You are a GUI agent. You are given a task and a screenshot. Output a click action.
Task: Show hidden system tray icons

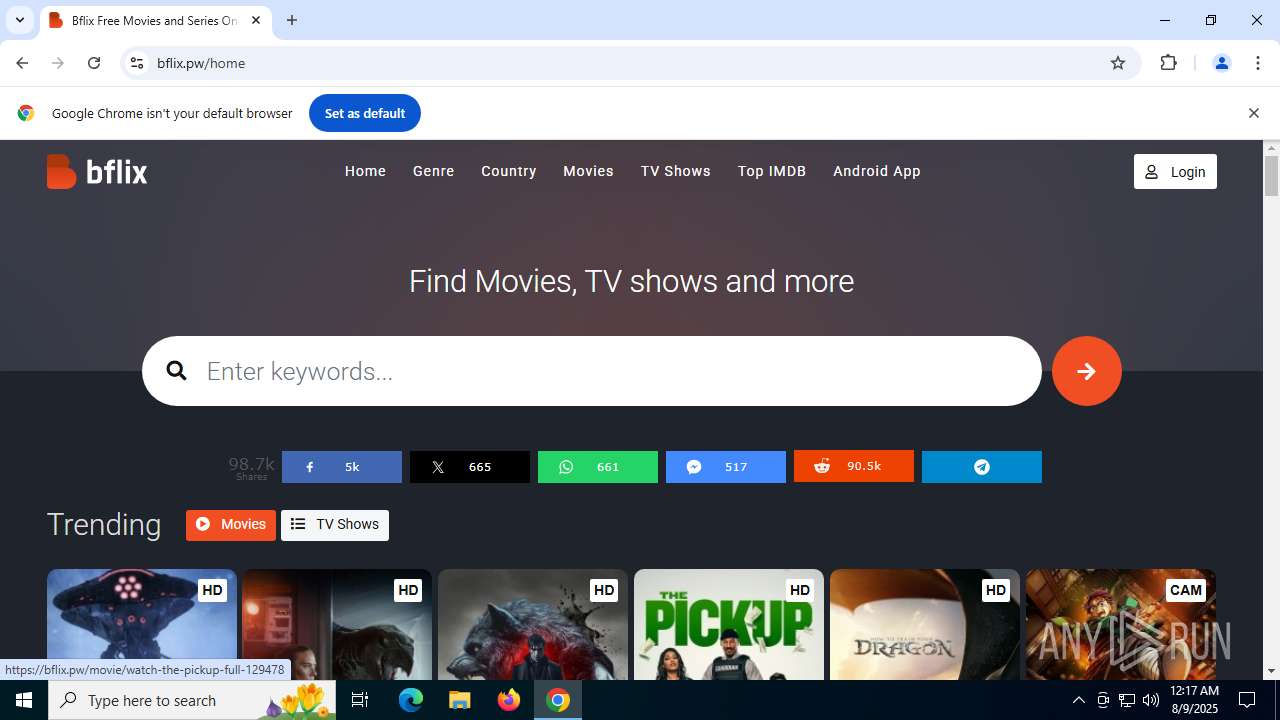point(1078,700)
